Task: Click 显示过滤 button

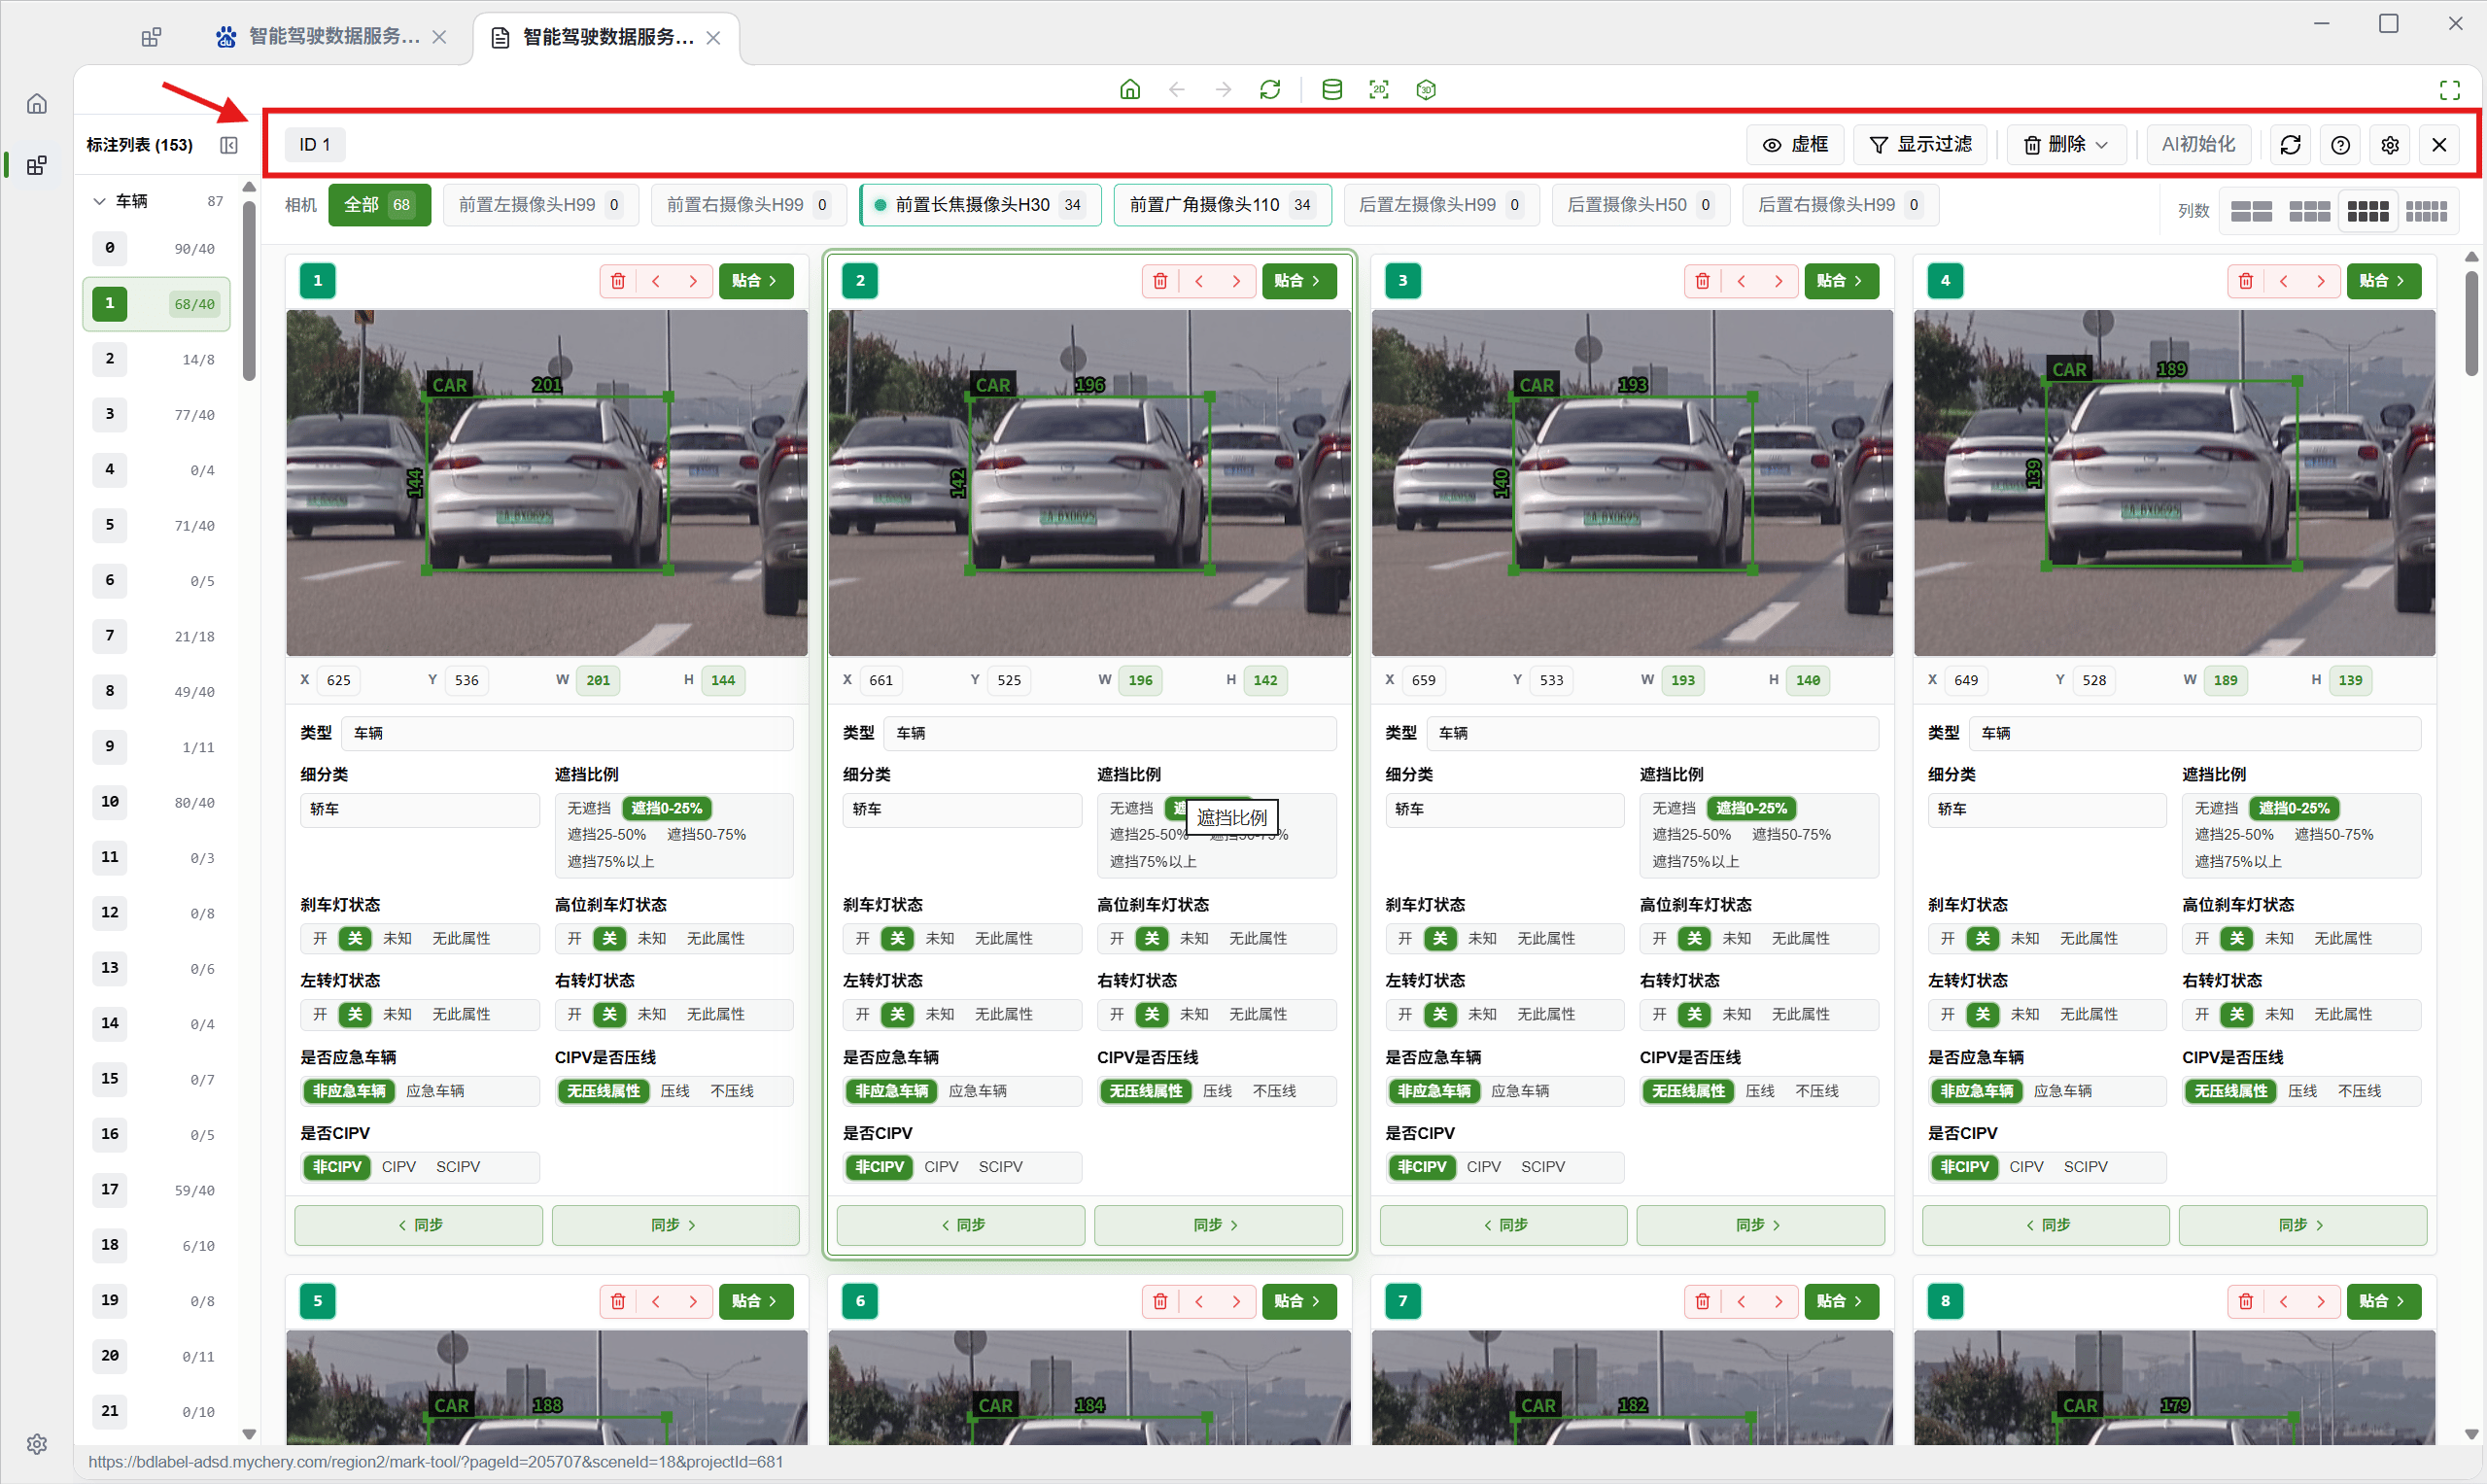Action: coord(1920,145)
